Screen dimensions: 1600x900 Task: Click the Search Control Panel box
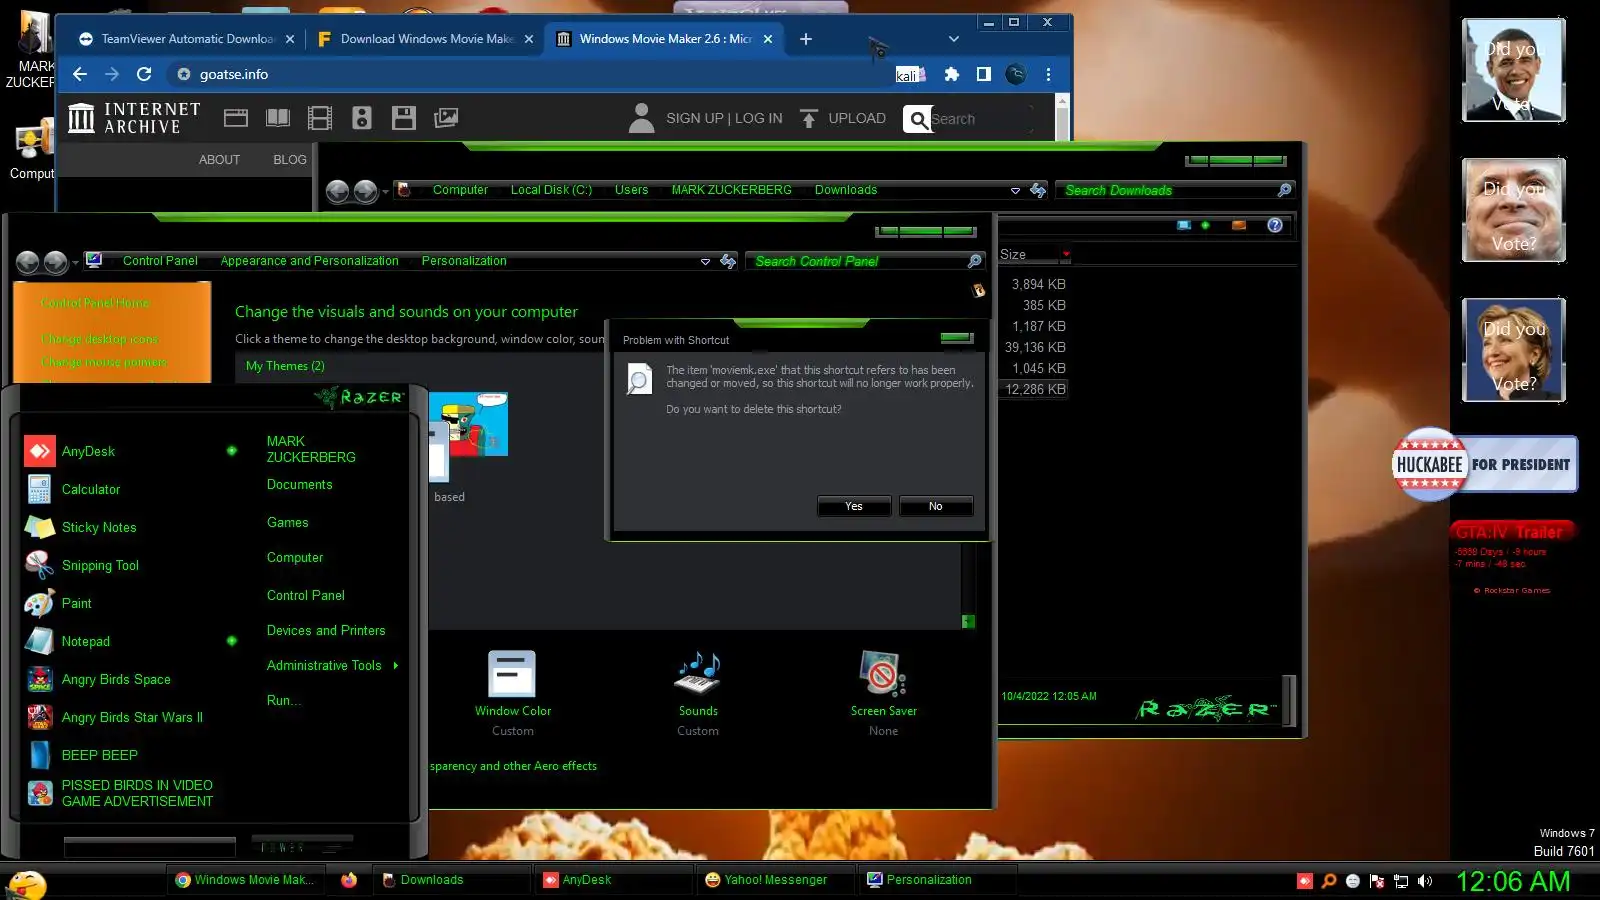click(x=867, y=261)
